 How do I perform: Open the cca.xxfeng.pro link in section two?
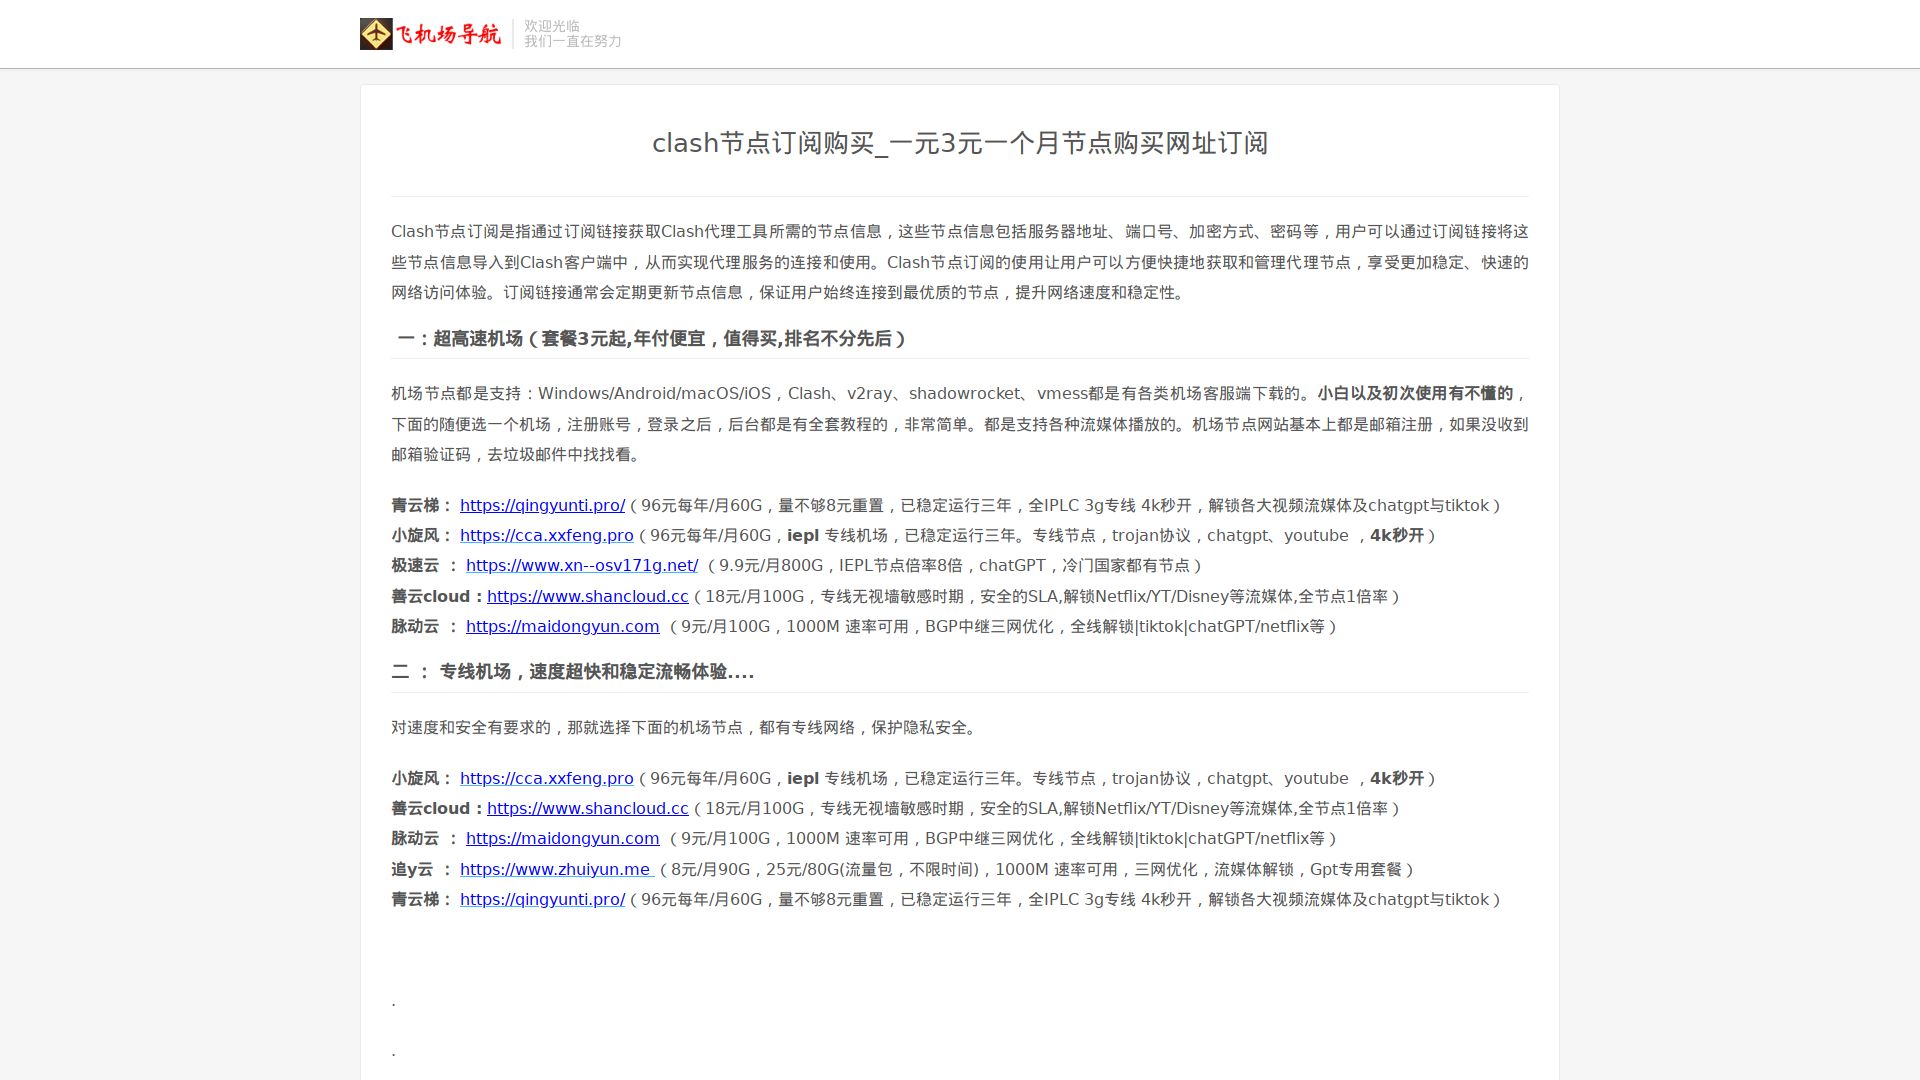coord(546,779)
